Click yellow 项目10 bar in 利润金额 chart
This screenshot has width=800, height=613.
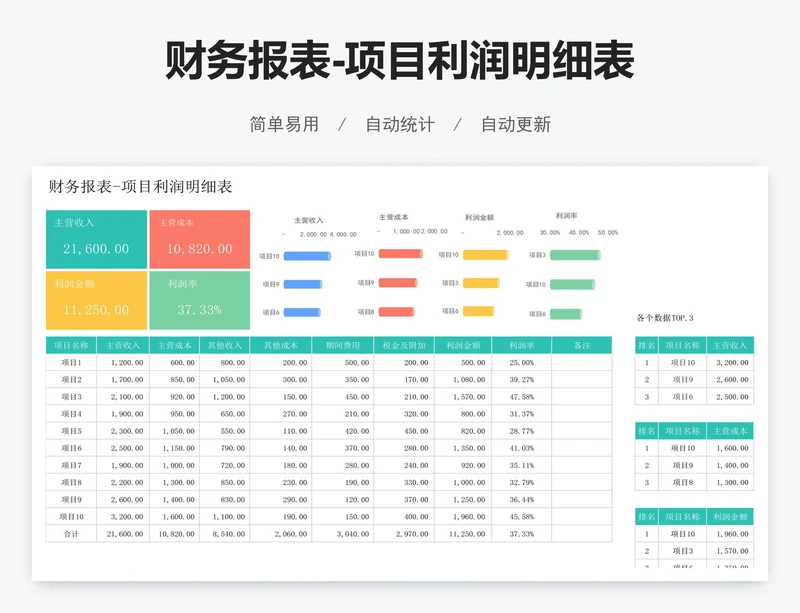tap(486, 255)
